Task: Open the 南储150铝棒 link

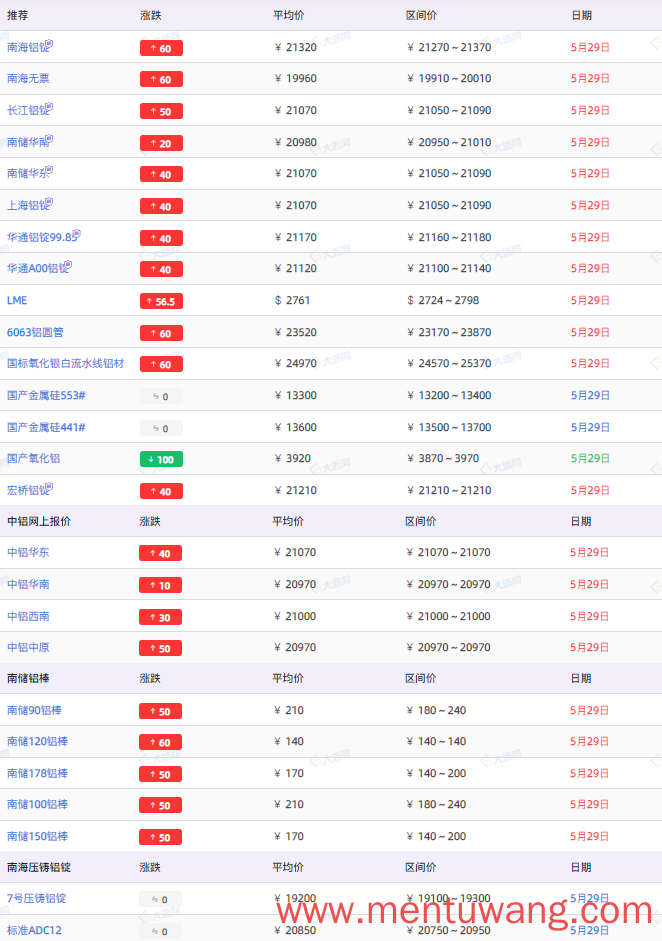Action: tap(37, 836)
